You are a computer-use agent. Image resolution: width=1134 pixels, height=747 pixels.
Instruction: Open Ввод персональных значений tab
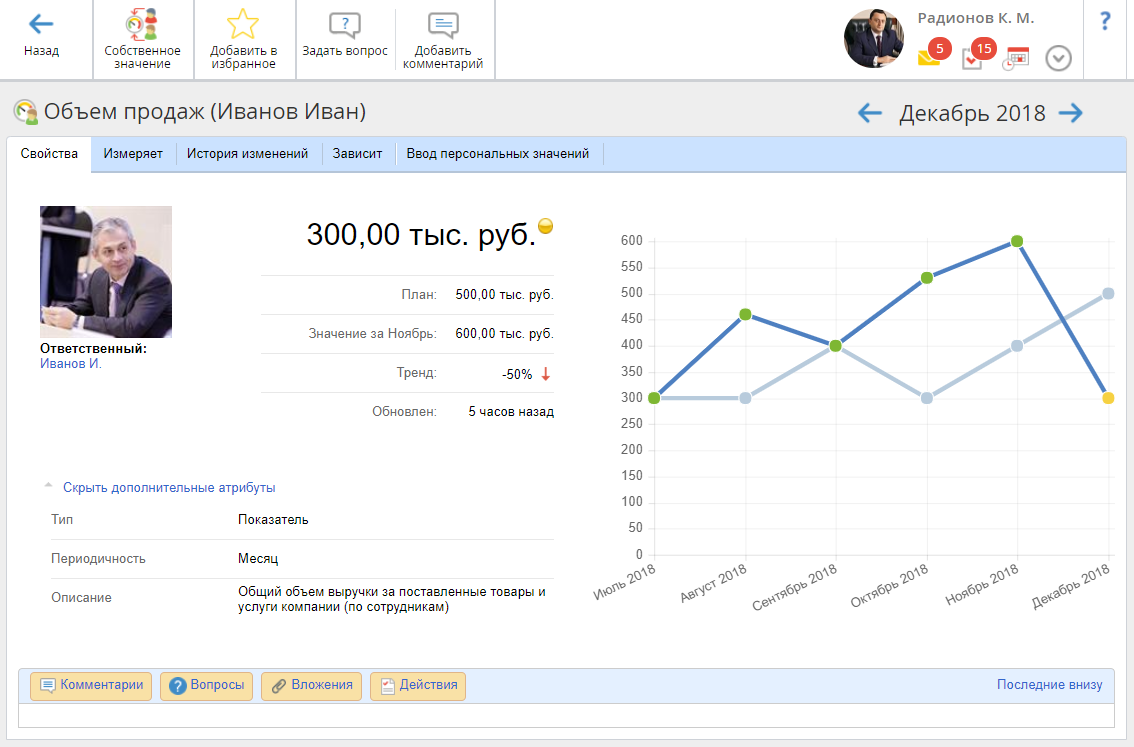coord(498,154)
